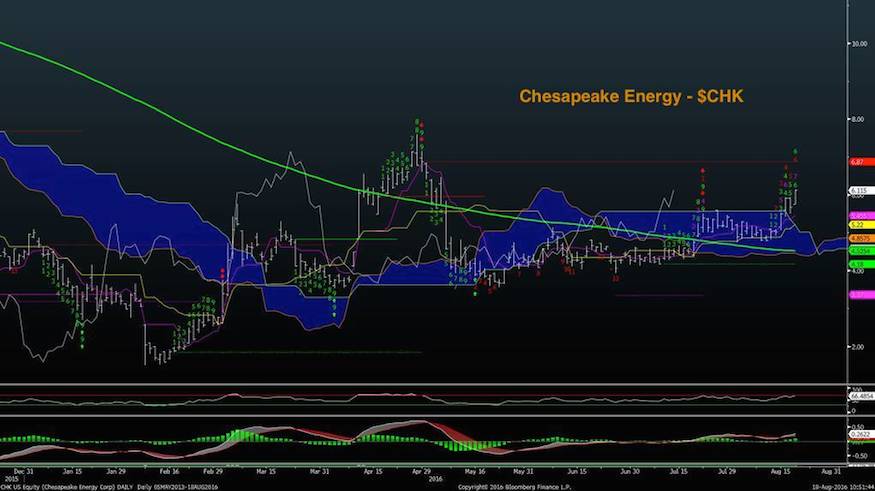The image size is (875, 491).
Task: Click the Jun 15 date axis label
Action: click(x=576, y=471)
